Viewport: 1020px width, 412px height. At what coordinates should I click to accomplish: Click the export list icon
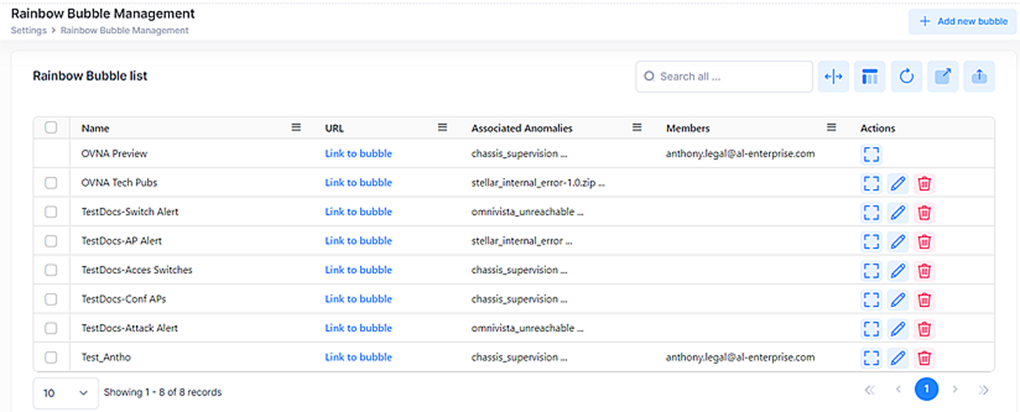tap(942, 77)
